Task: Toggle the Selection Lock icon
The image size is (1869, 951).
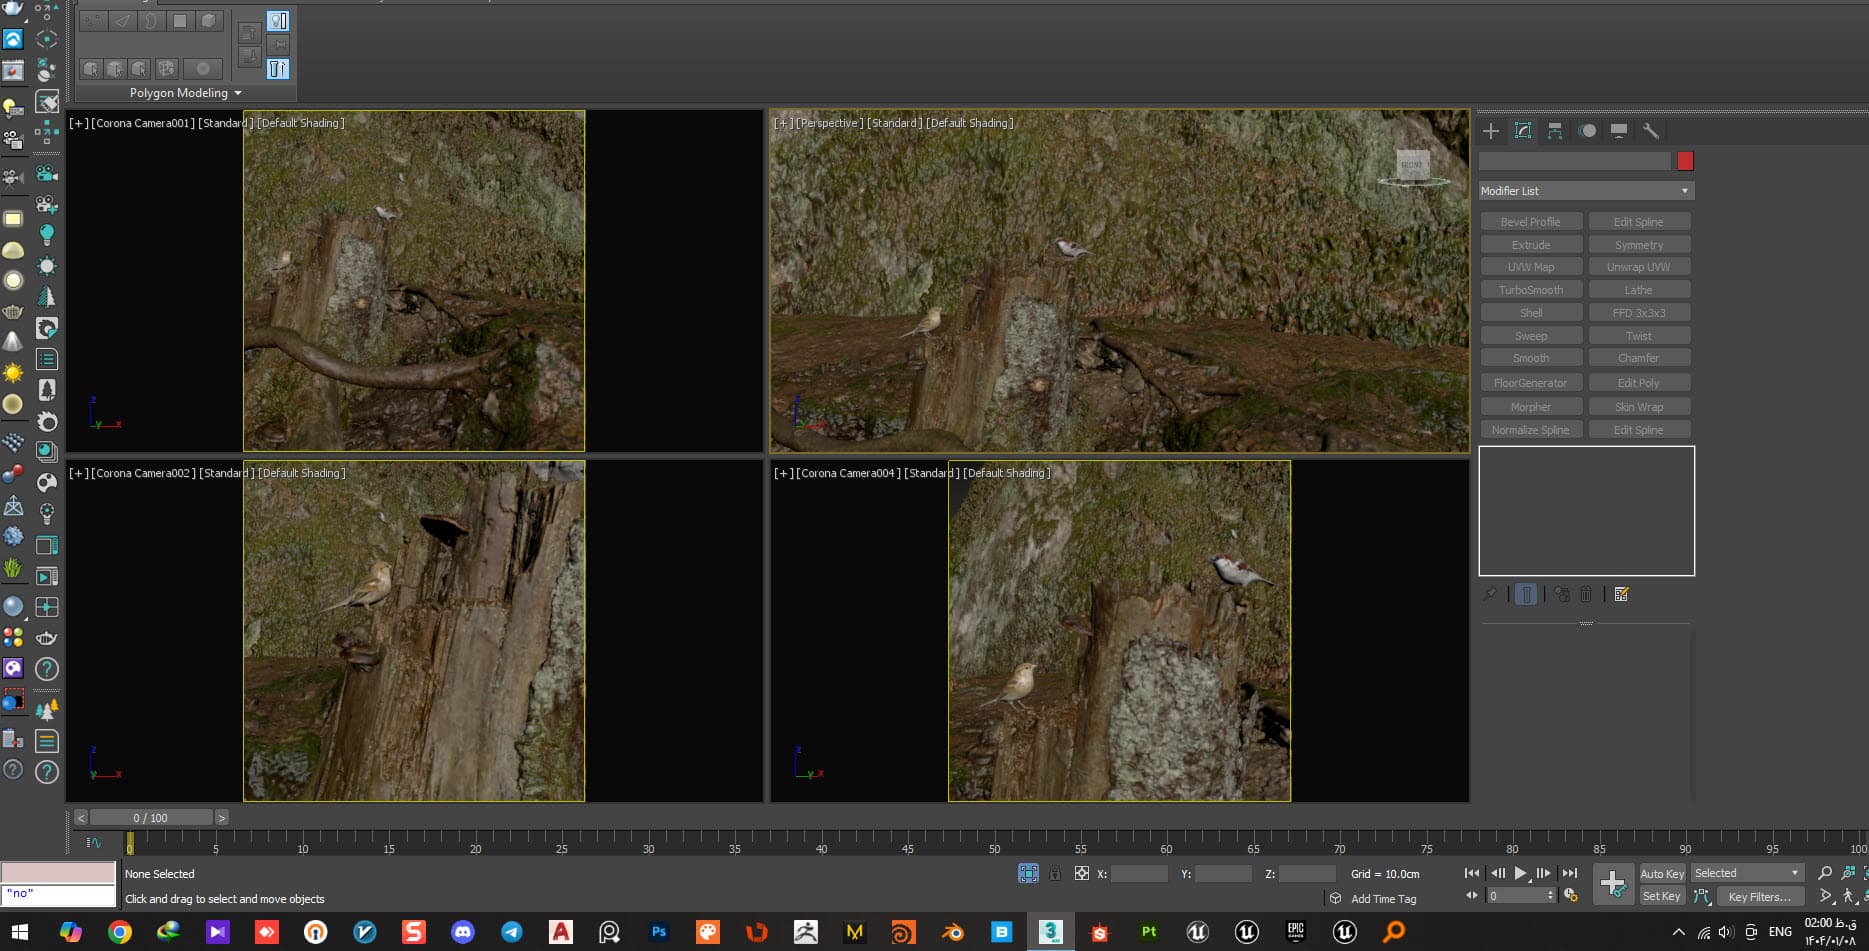Action: (x=1055, y=873)
